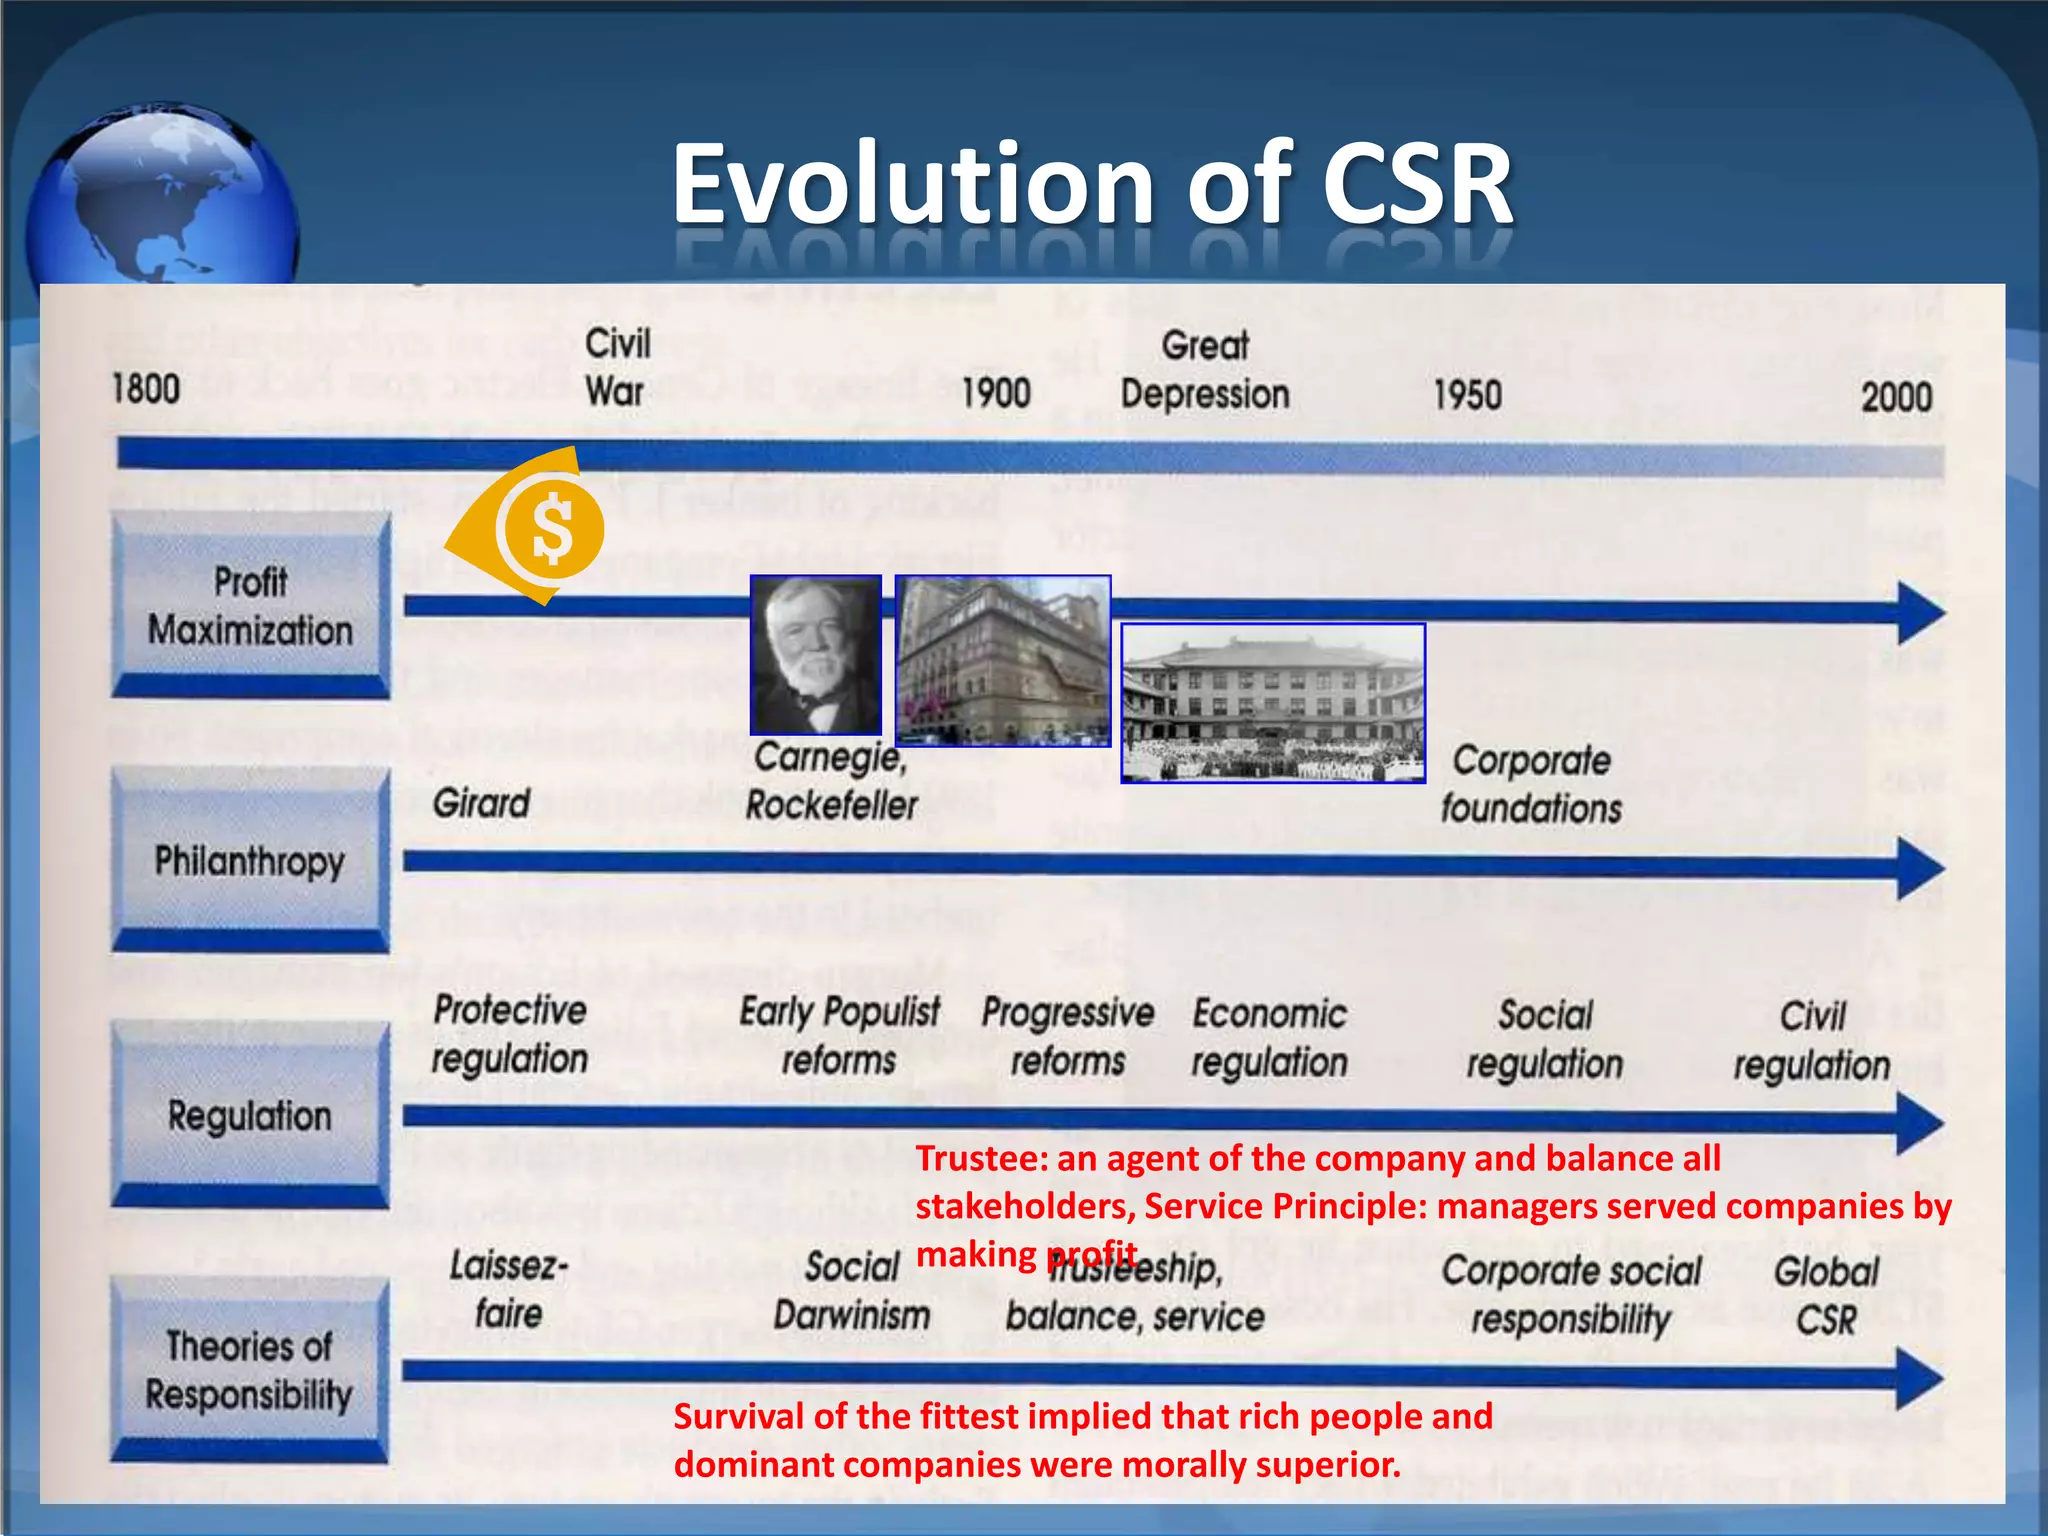The height and width of the screenshot is (1536, 2048).
Task: Click the balance, service text
Action: [1135, 1316]
